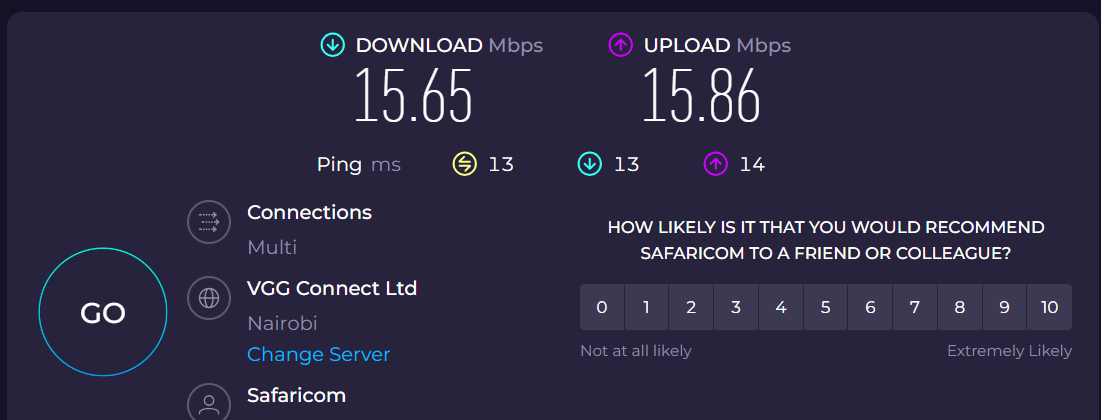Click the Safaricom user profile icon

pyautogui.click(x=209, y=403)
